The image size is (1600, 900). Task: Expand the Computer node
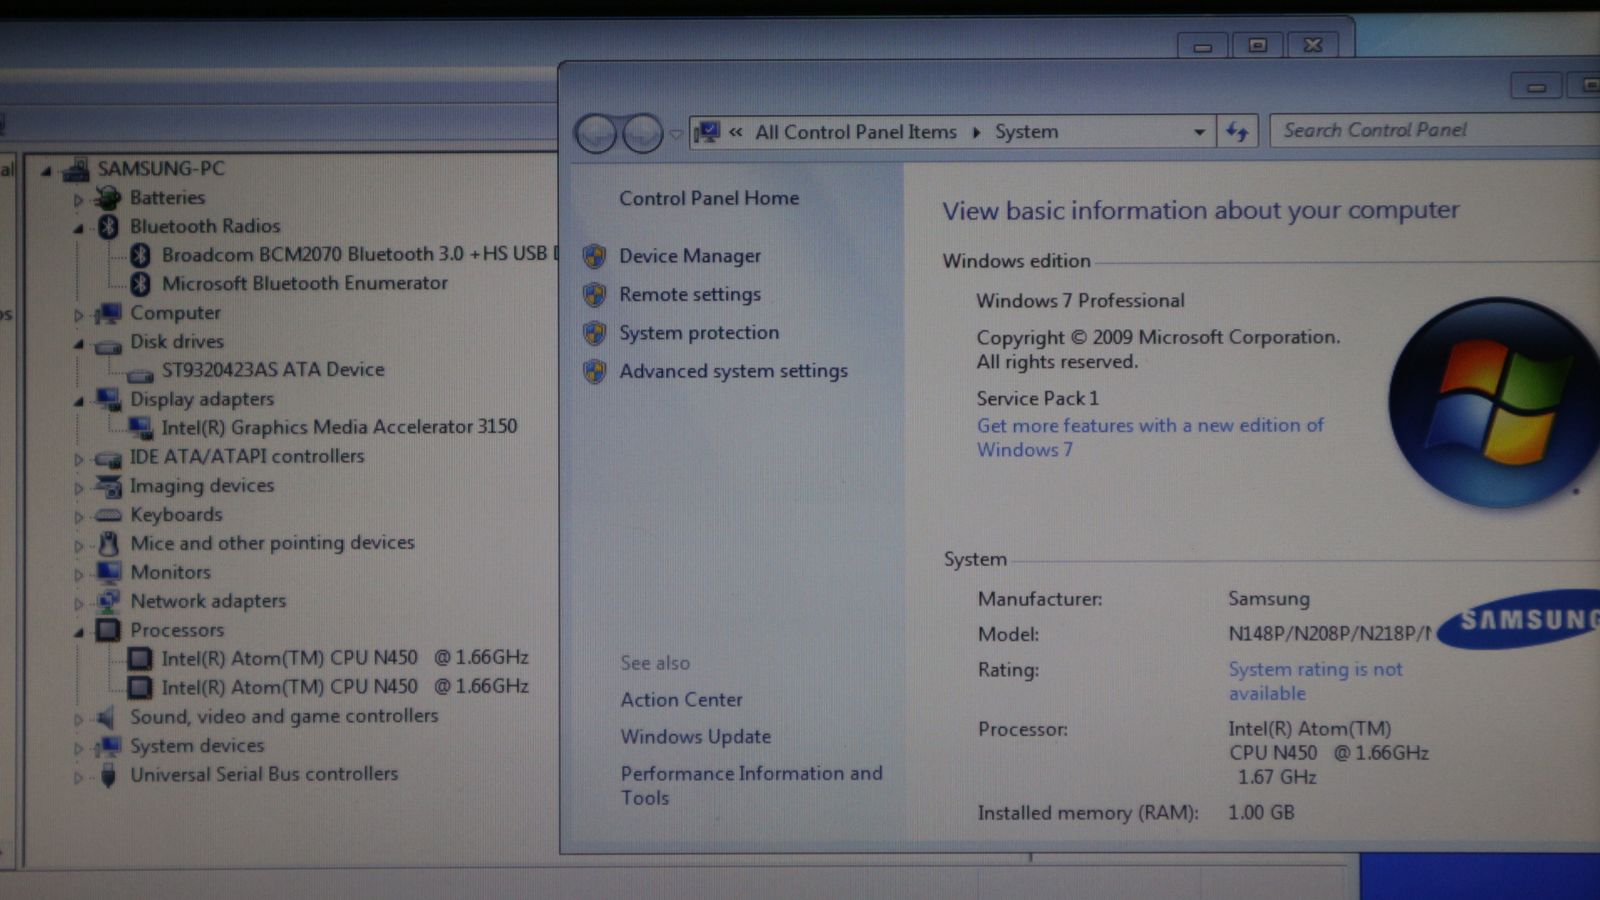tap(78, 315)
